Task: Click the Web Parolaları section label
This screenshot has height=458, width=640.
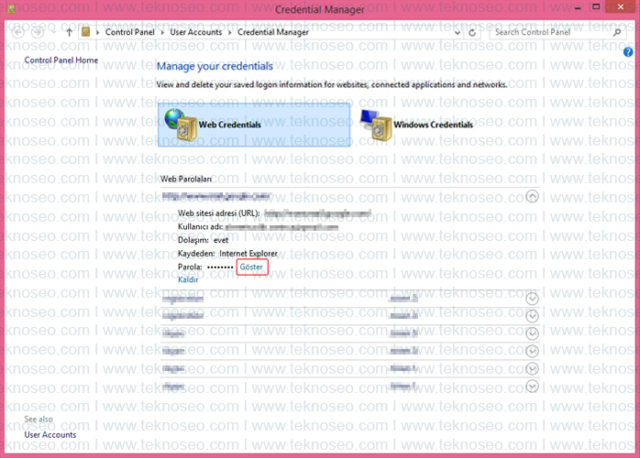Action: (x=186, y=179)
